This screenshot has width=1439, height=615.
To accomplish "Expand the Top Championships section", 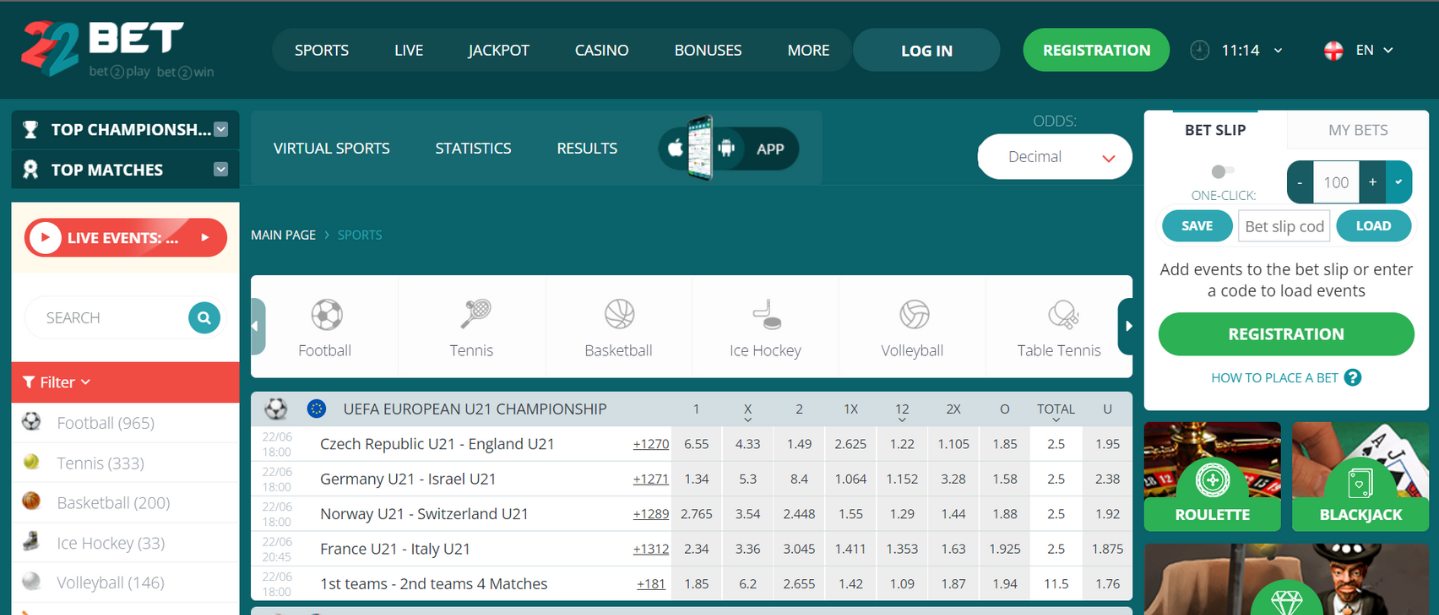I will (221, 129).
